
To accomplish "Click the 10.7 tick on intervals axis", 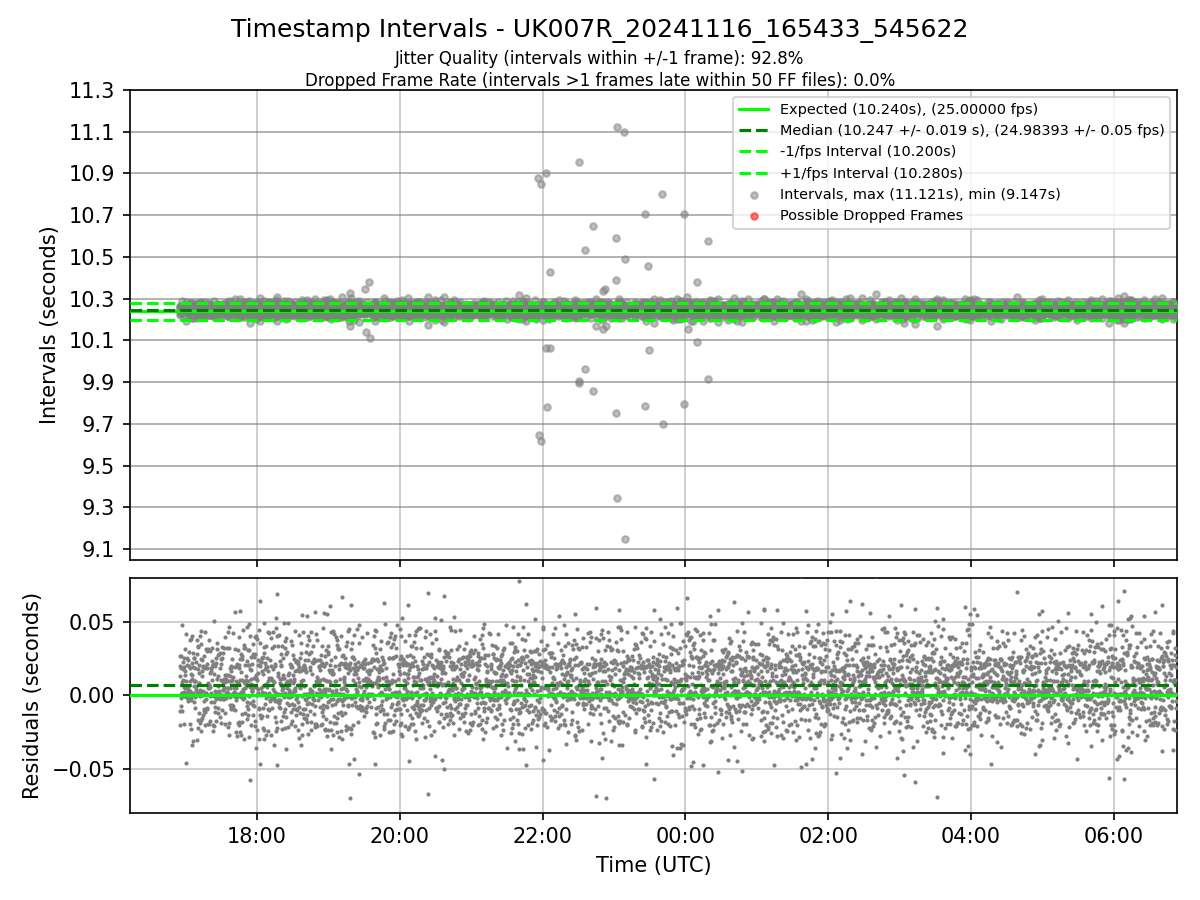I will (94, 216).
